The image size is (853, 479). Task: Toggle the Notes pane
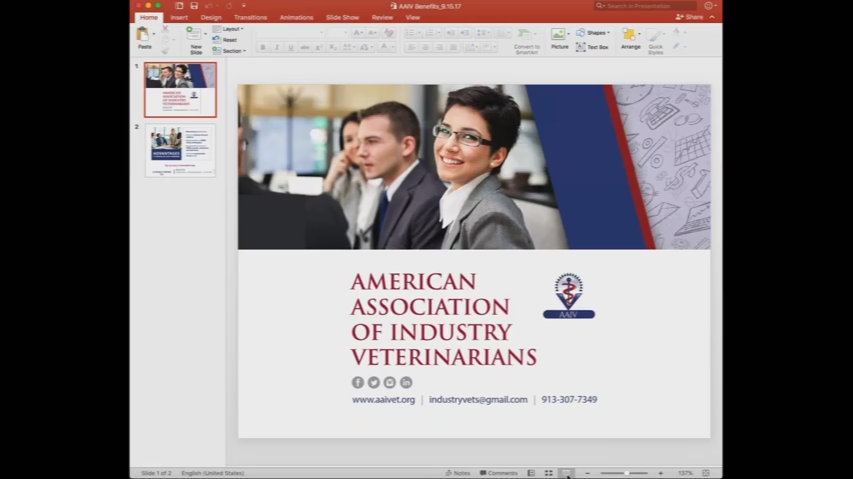458,473
